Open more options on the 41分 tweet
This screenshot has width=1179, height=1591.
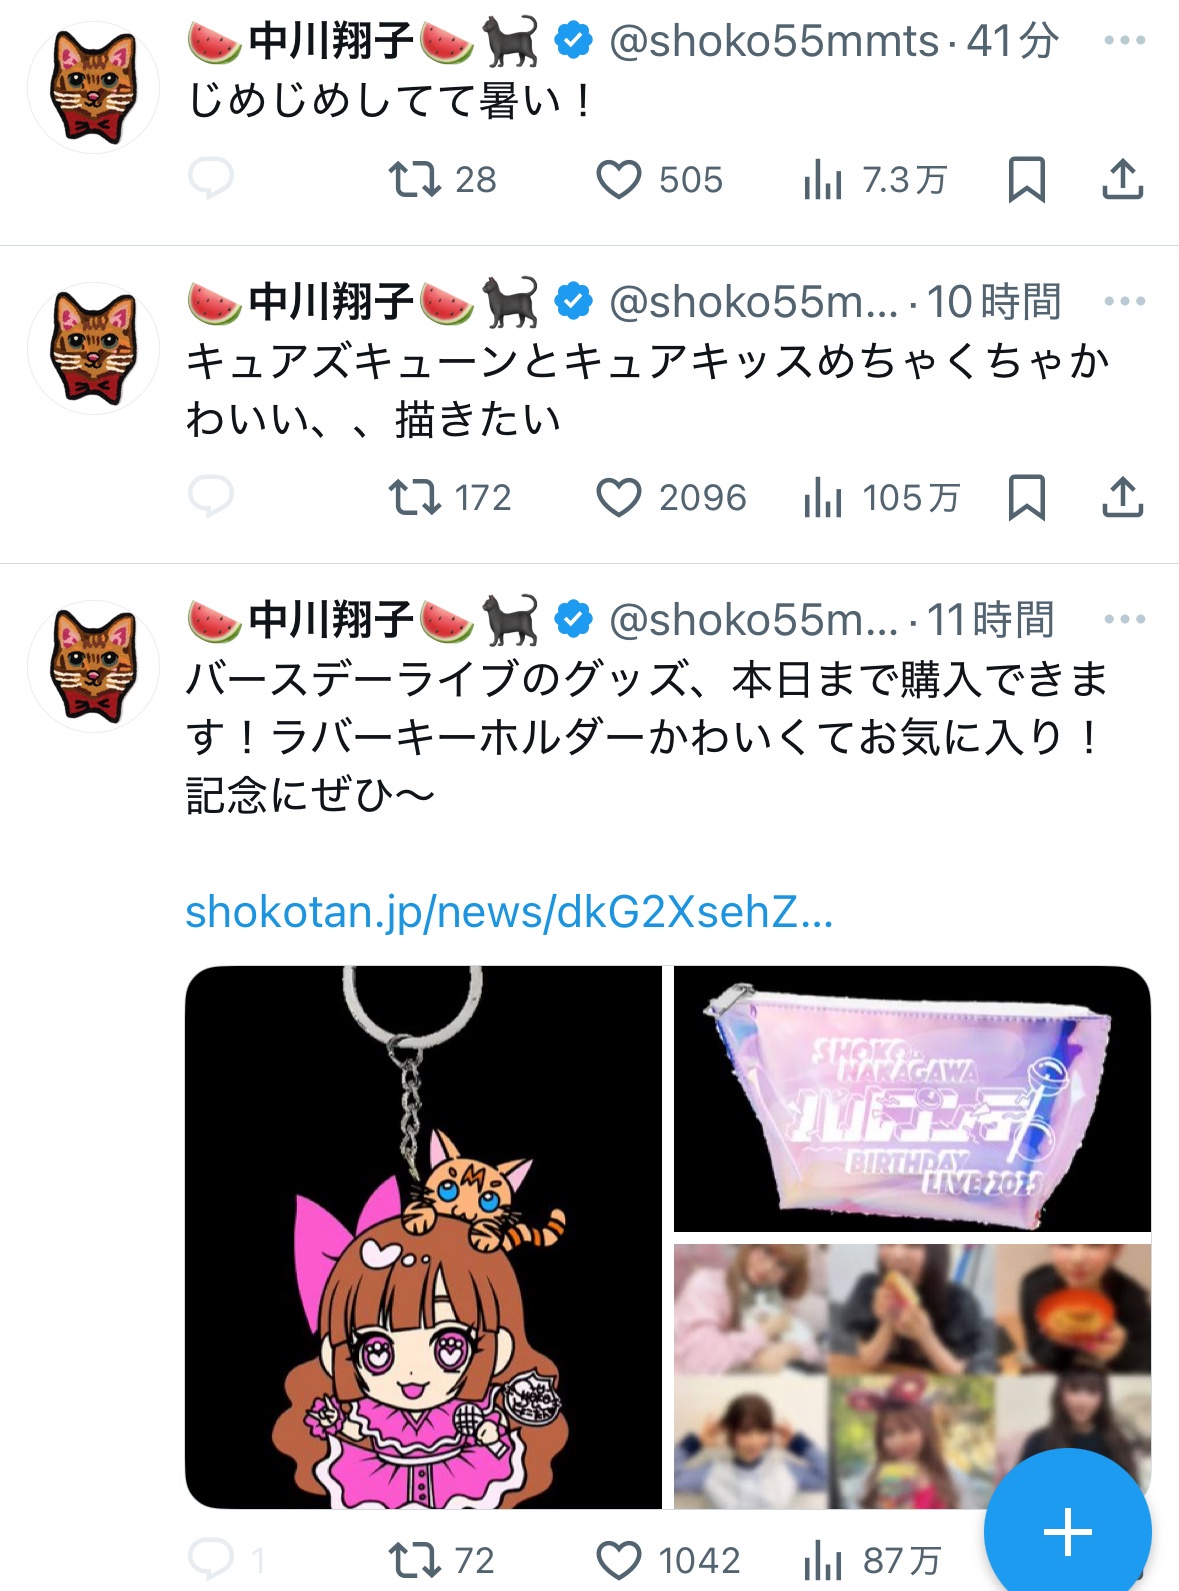1124,41
